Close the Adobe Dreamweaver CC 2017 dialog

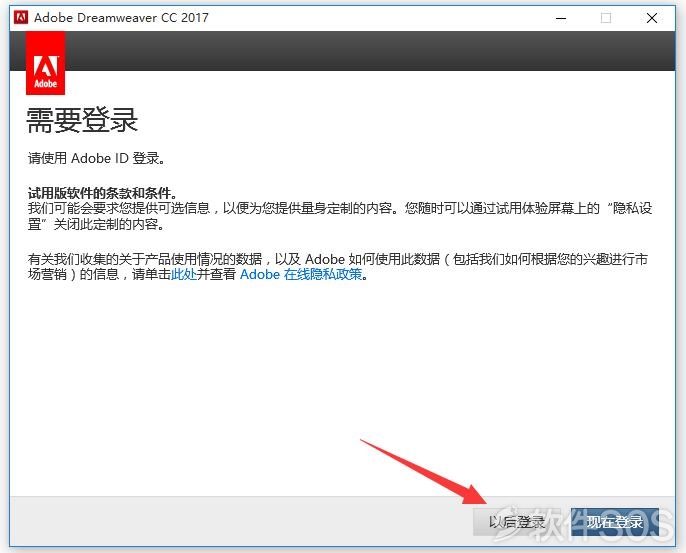(652, 18)
